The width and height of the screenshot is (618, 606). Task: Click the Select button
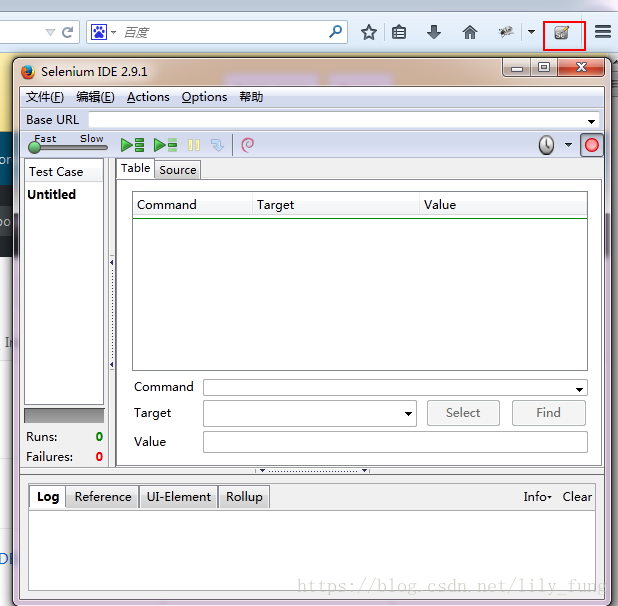pyautogui.click(x=463, y=413)
